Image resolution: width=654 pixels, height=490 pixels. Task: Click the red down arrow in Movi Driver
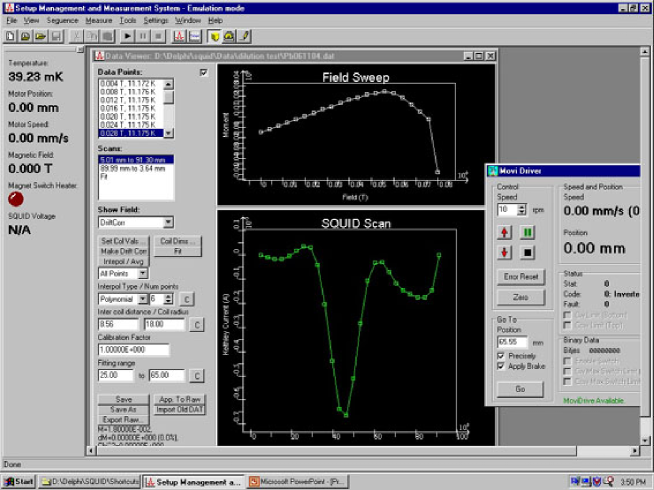point(505,252)
